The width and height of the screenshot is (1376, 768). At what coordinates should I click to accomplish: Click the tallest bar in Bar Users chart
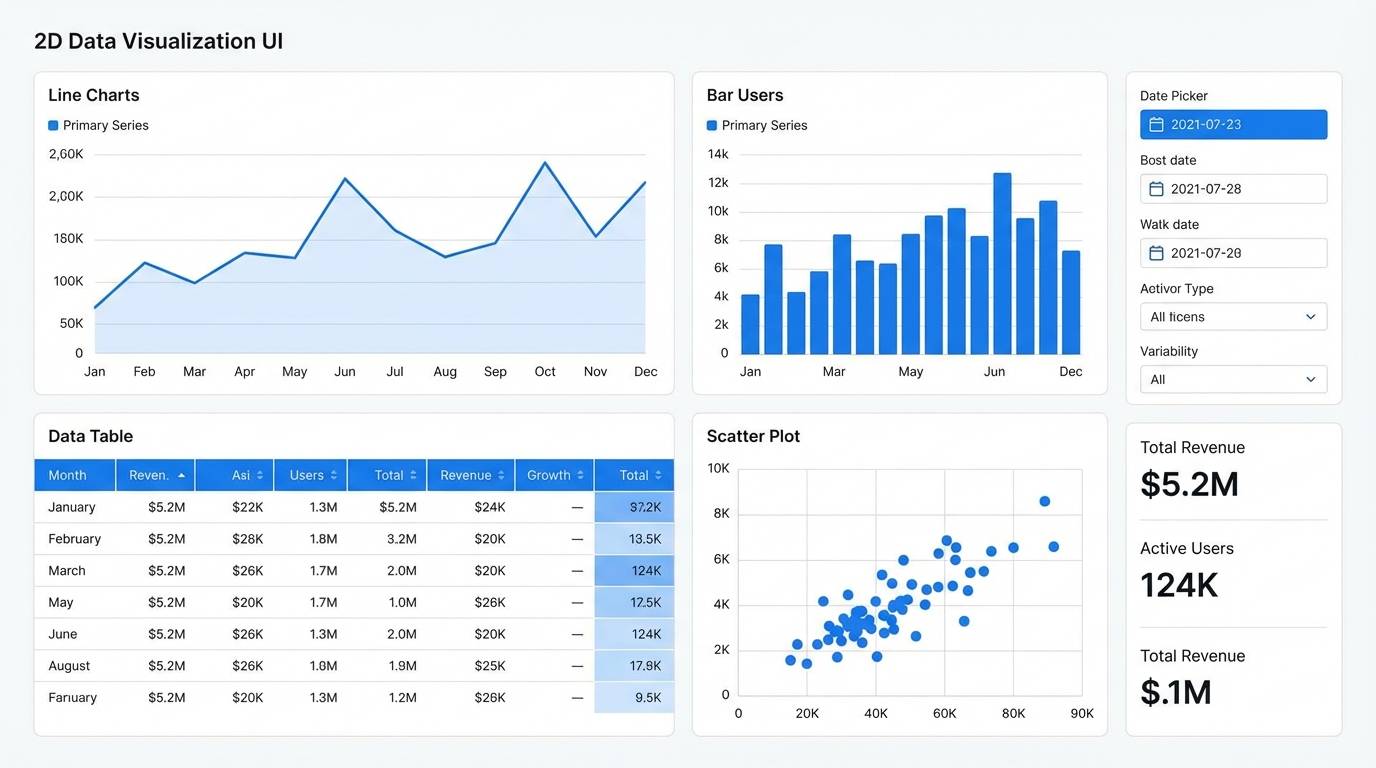1002,260
